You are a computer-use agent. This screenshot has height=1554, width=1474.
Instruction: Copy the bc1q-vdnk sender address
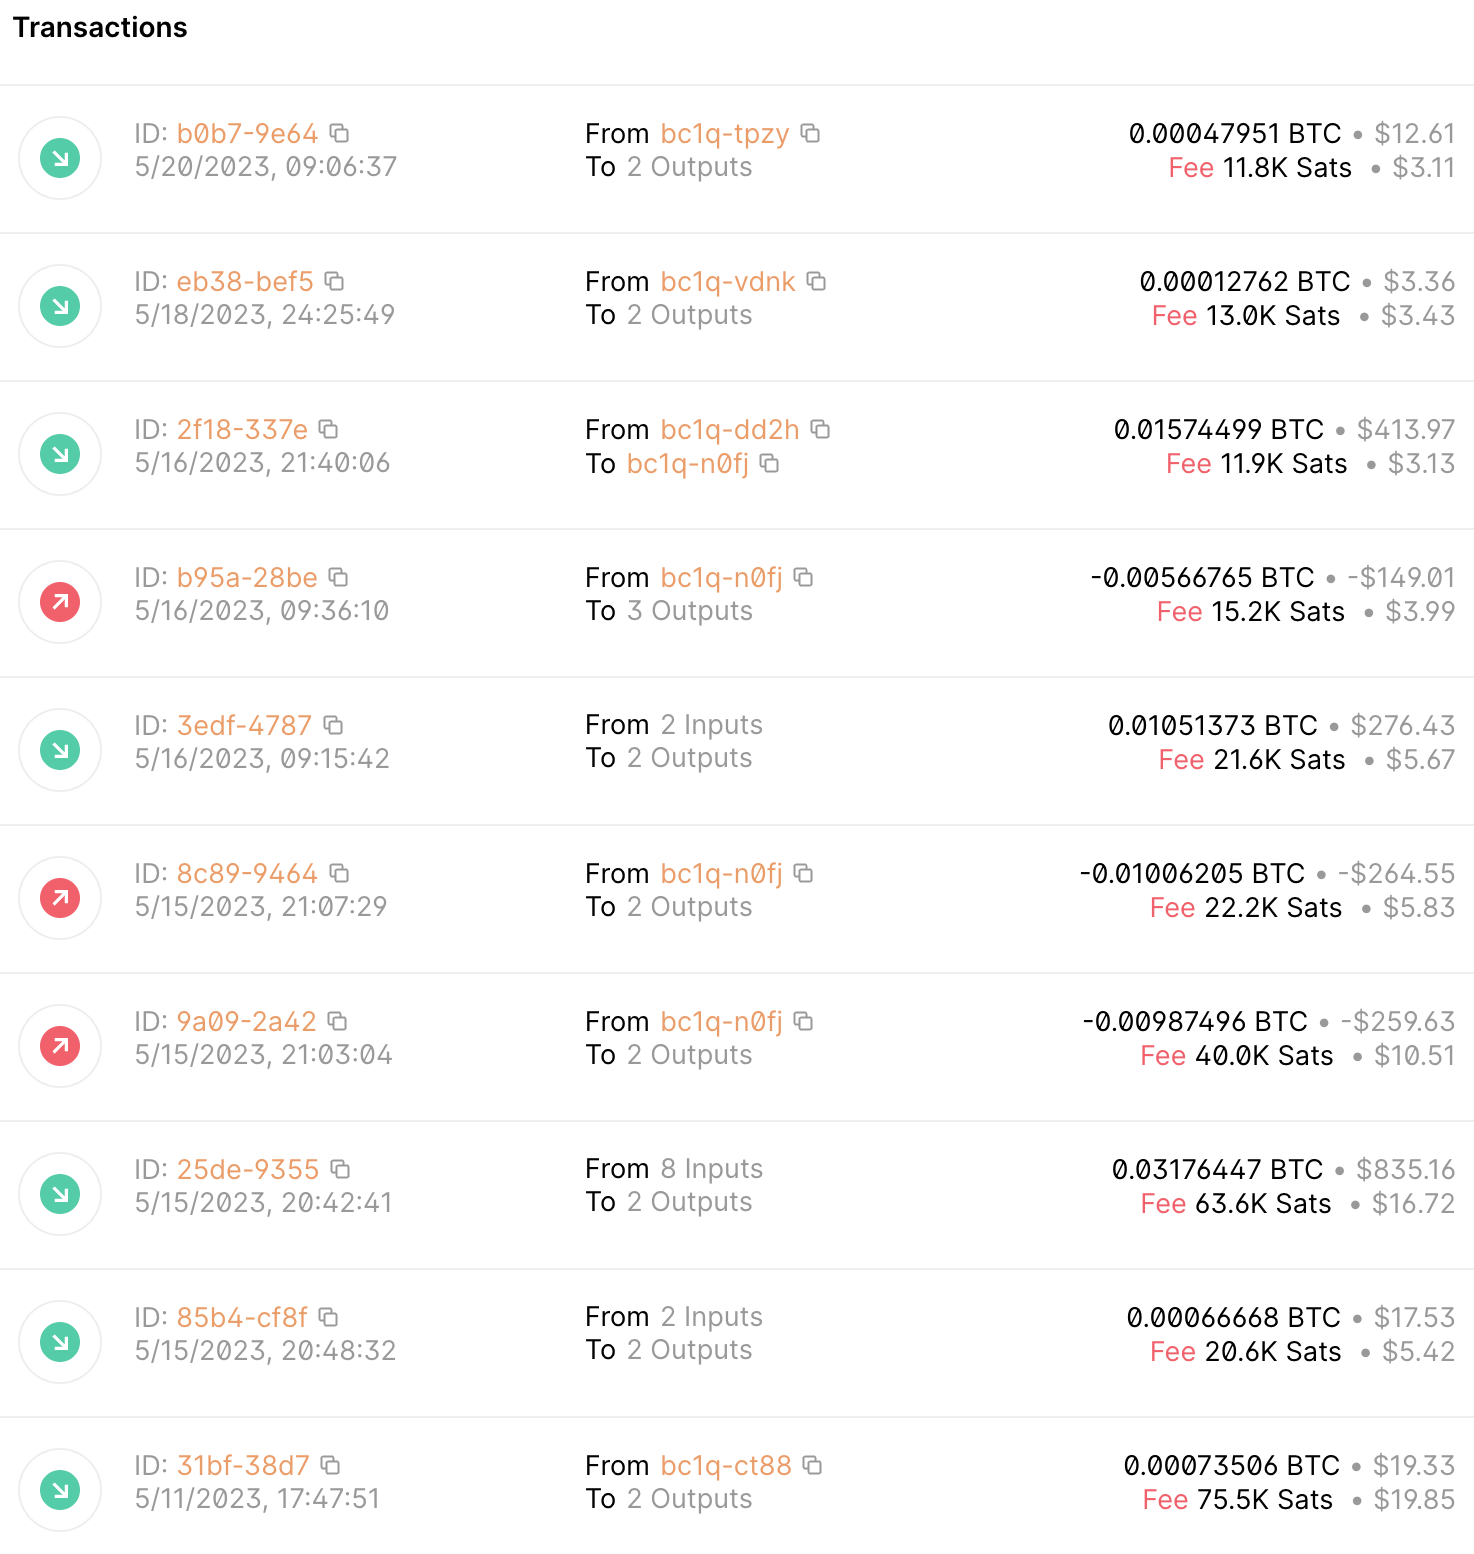point(817,281)
